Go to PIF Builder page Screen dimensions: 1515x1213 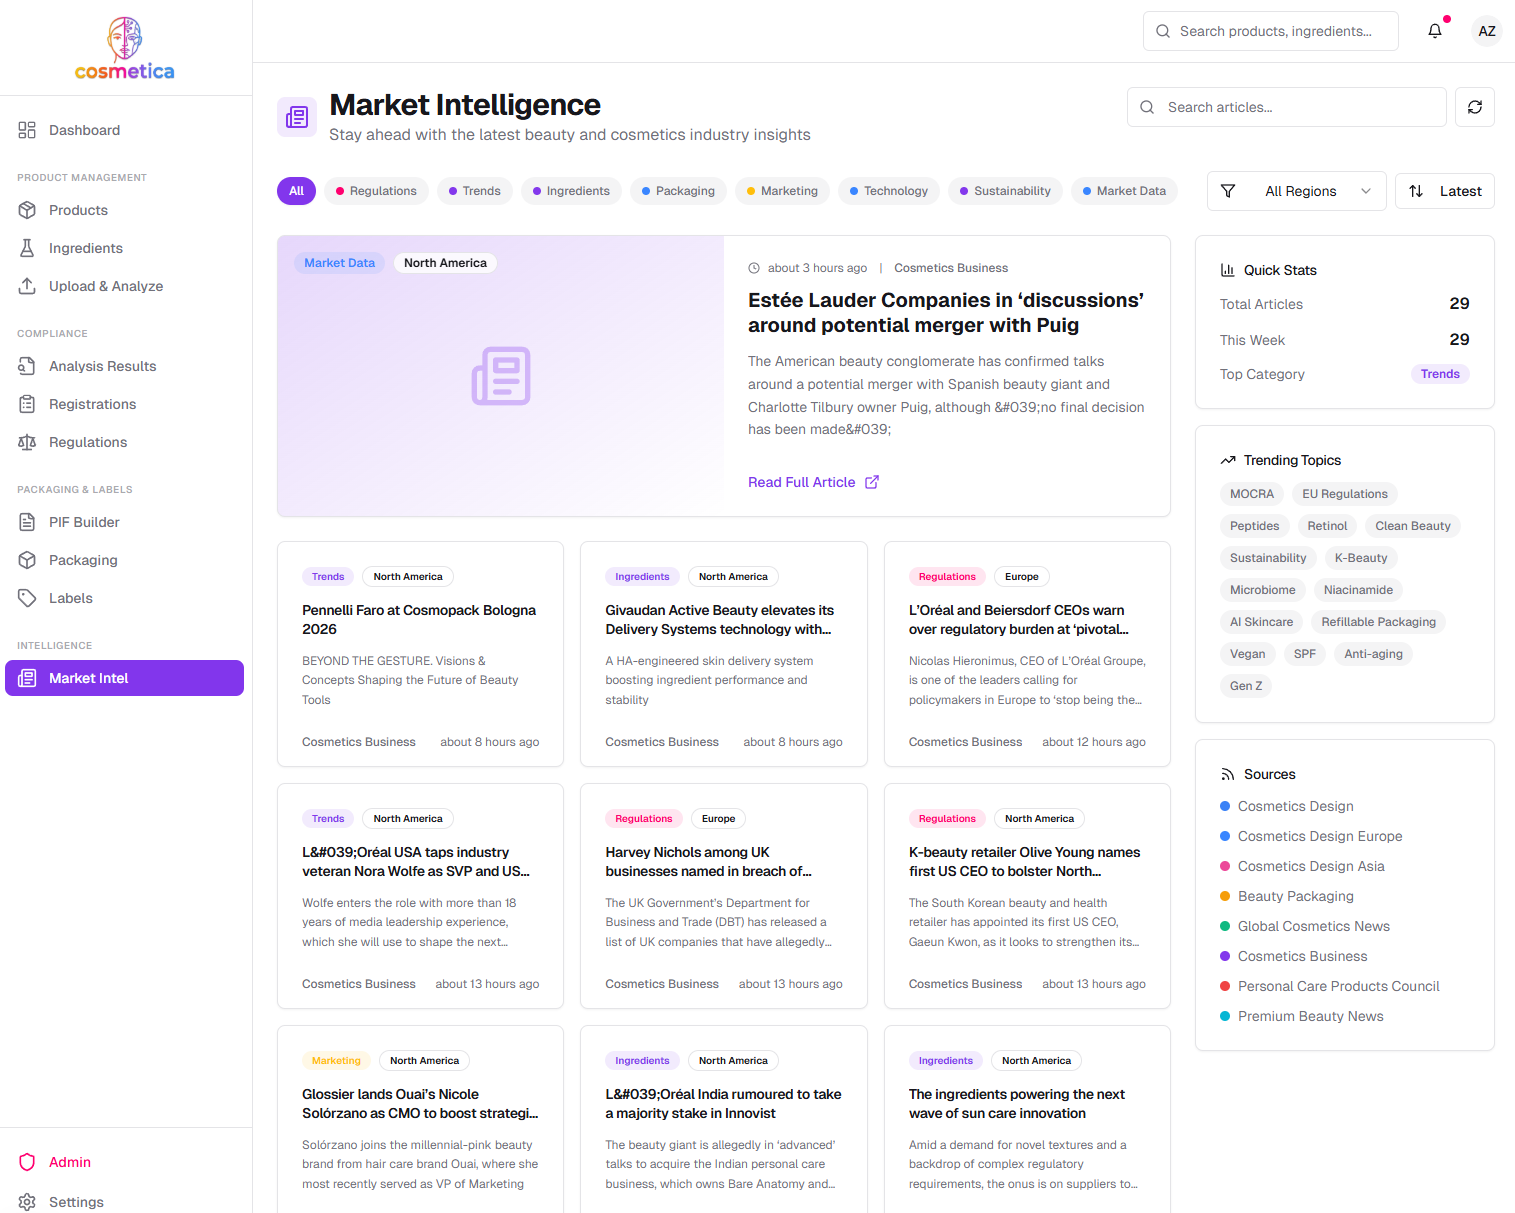84,522
